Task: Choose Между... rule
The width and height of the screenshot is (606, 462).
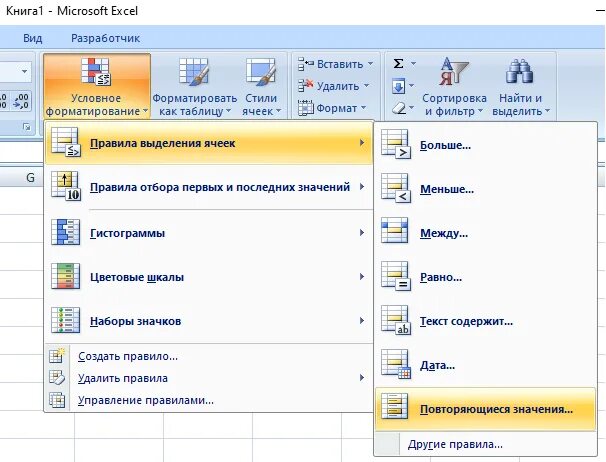Action: pyautogui.click(x=486, y=233)
